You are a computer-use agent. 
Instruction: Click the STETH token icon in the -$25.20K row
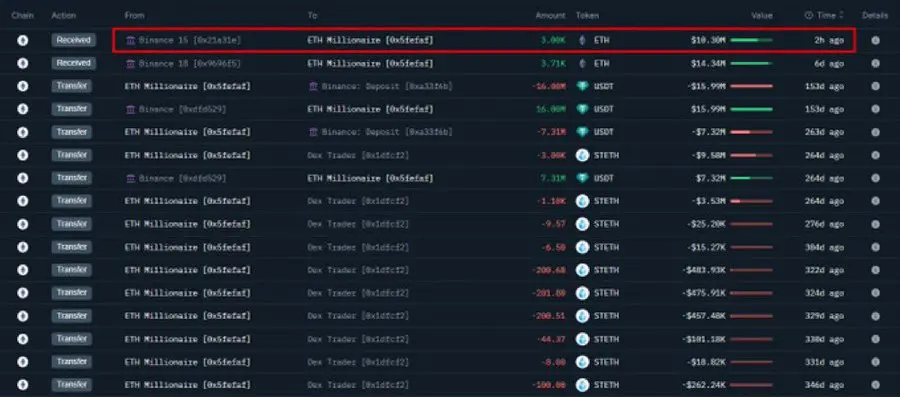[583, 224]
